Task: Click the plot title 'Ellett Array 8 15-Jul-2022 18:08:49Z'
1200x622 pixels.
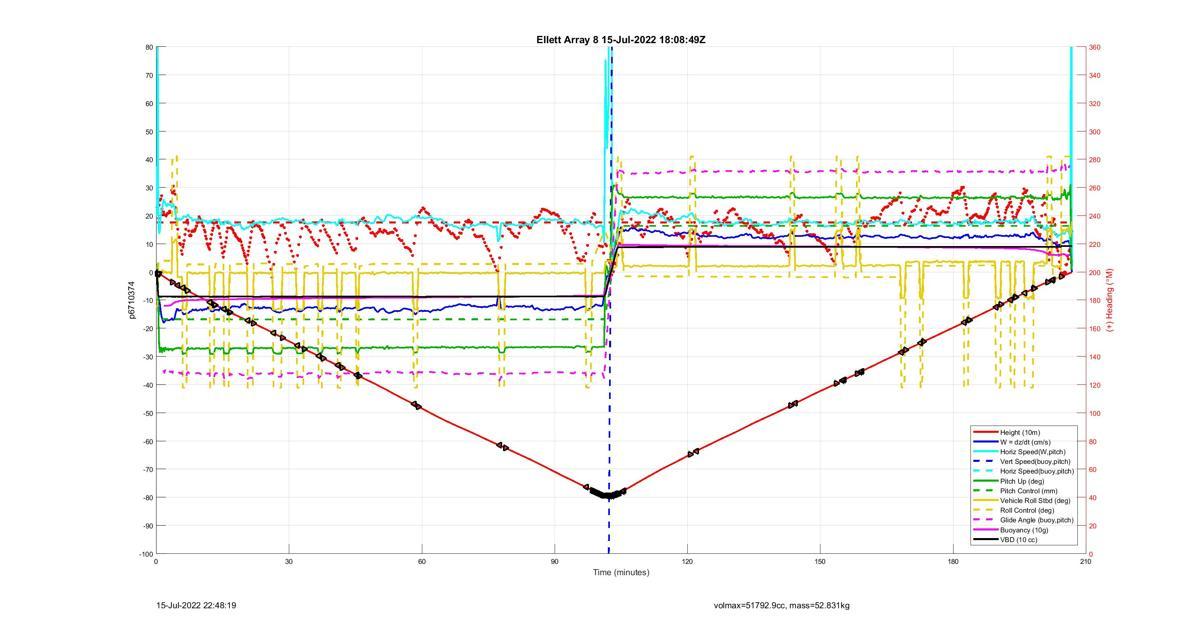Action: pos(621,40)
